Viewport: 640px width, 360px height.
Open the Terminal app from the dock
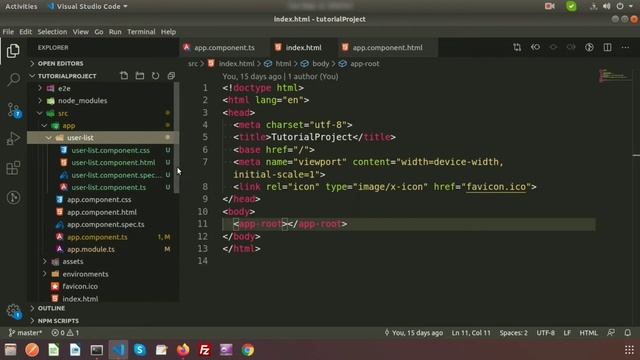click(x=97, y=350)
